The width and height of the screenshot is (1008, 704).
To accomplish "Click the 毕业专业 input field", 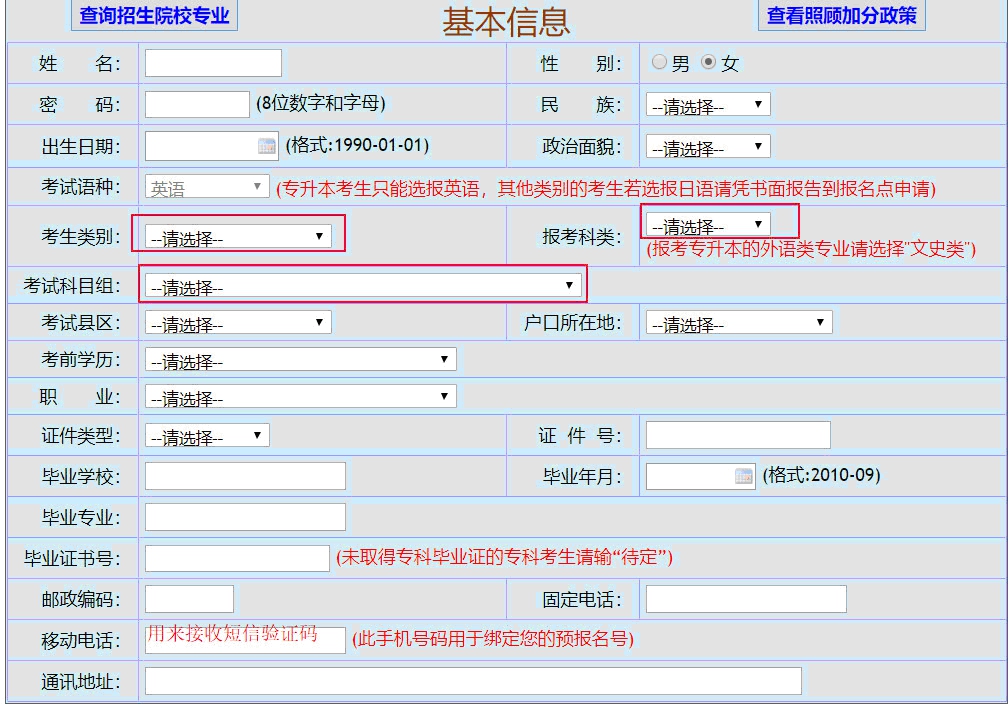I will tap(245, 517).
